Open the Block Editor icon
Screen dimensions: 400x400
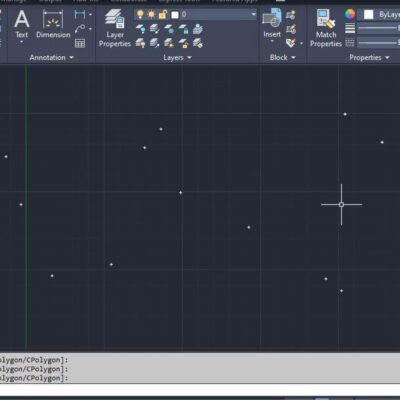[291, 29]
